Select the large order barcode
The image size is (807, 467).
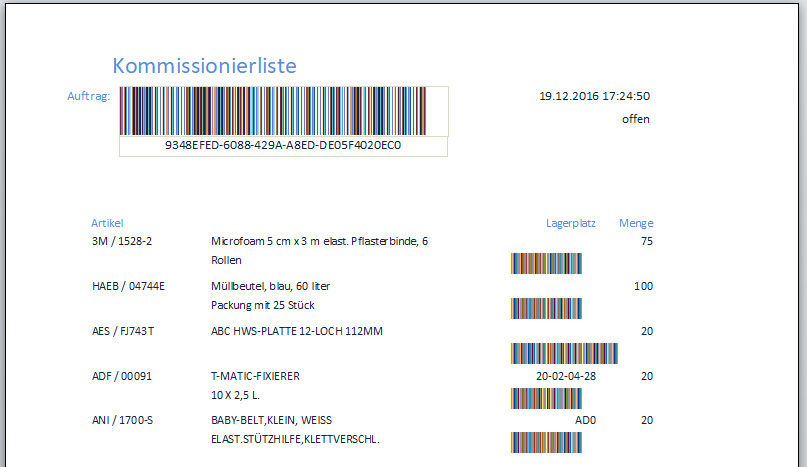point(273,111)
